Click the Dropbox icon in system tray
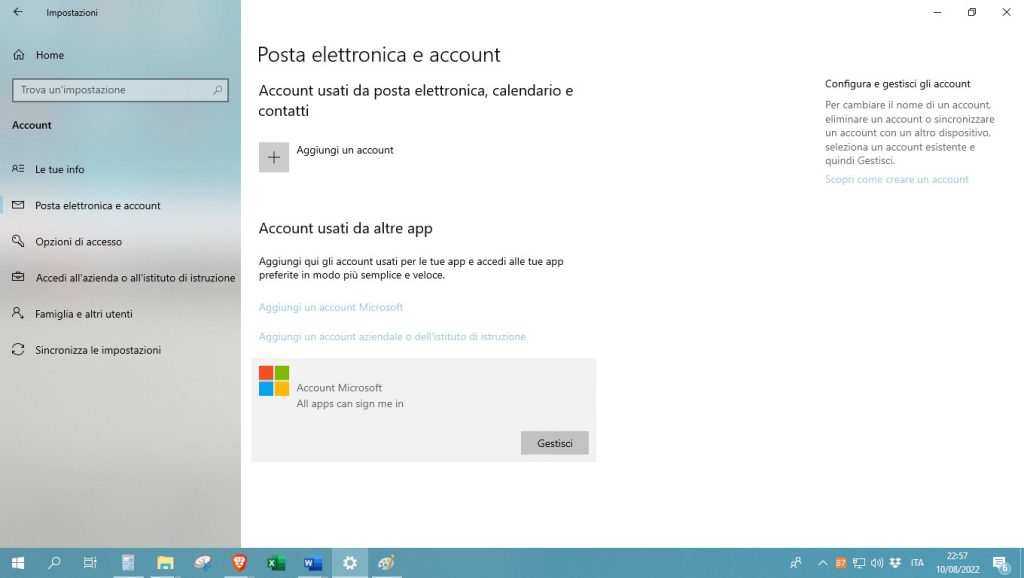Screen dimensions: 1024x578 pyautogui.click(x=894, y=563)
